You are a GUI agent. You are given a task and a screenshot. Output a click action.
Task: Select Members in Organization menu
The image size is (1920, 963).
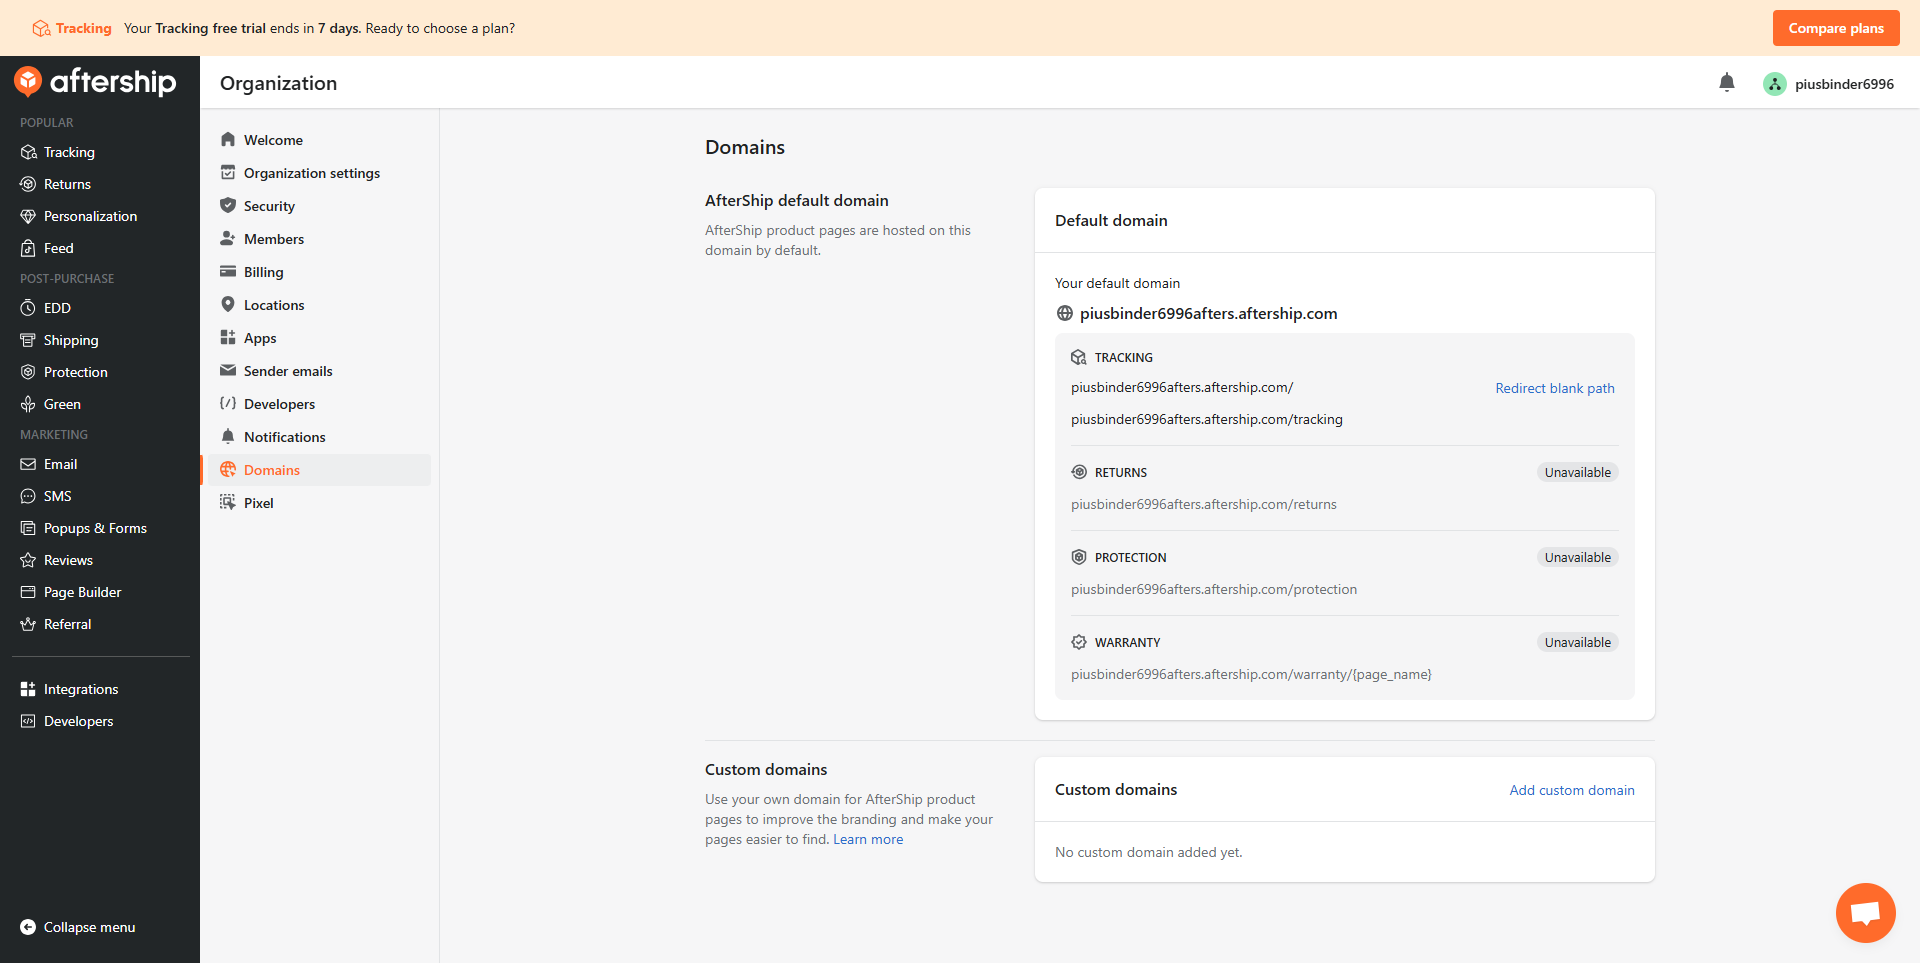coord(273,239)
